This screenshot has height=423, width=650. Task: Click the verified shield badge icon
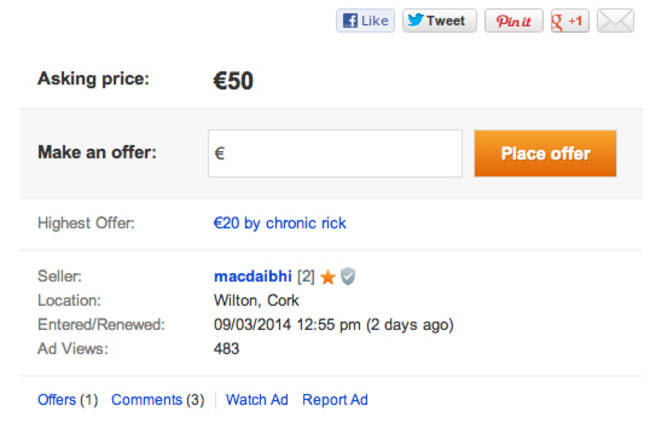coord(348,277)
